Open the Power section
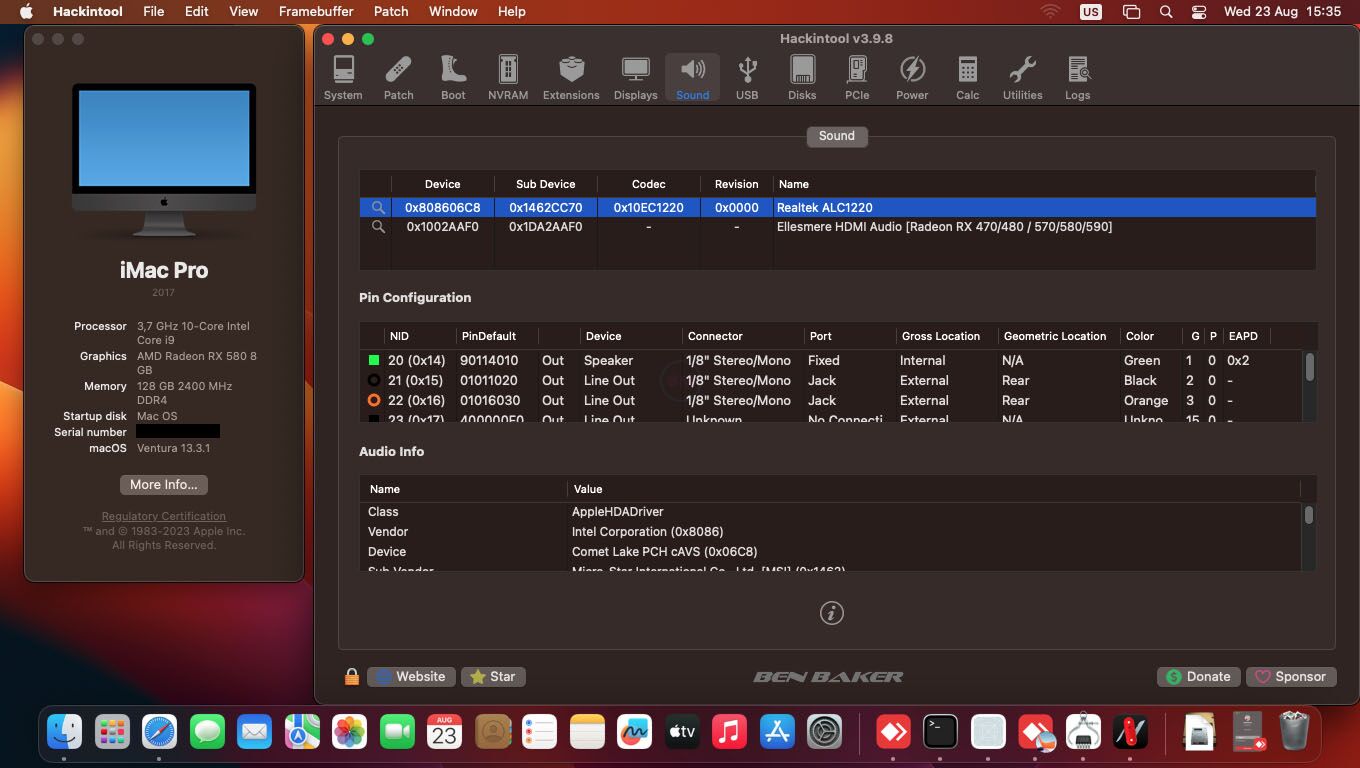1360x768 pixels. click(912, 78)
